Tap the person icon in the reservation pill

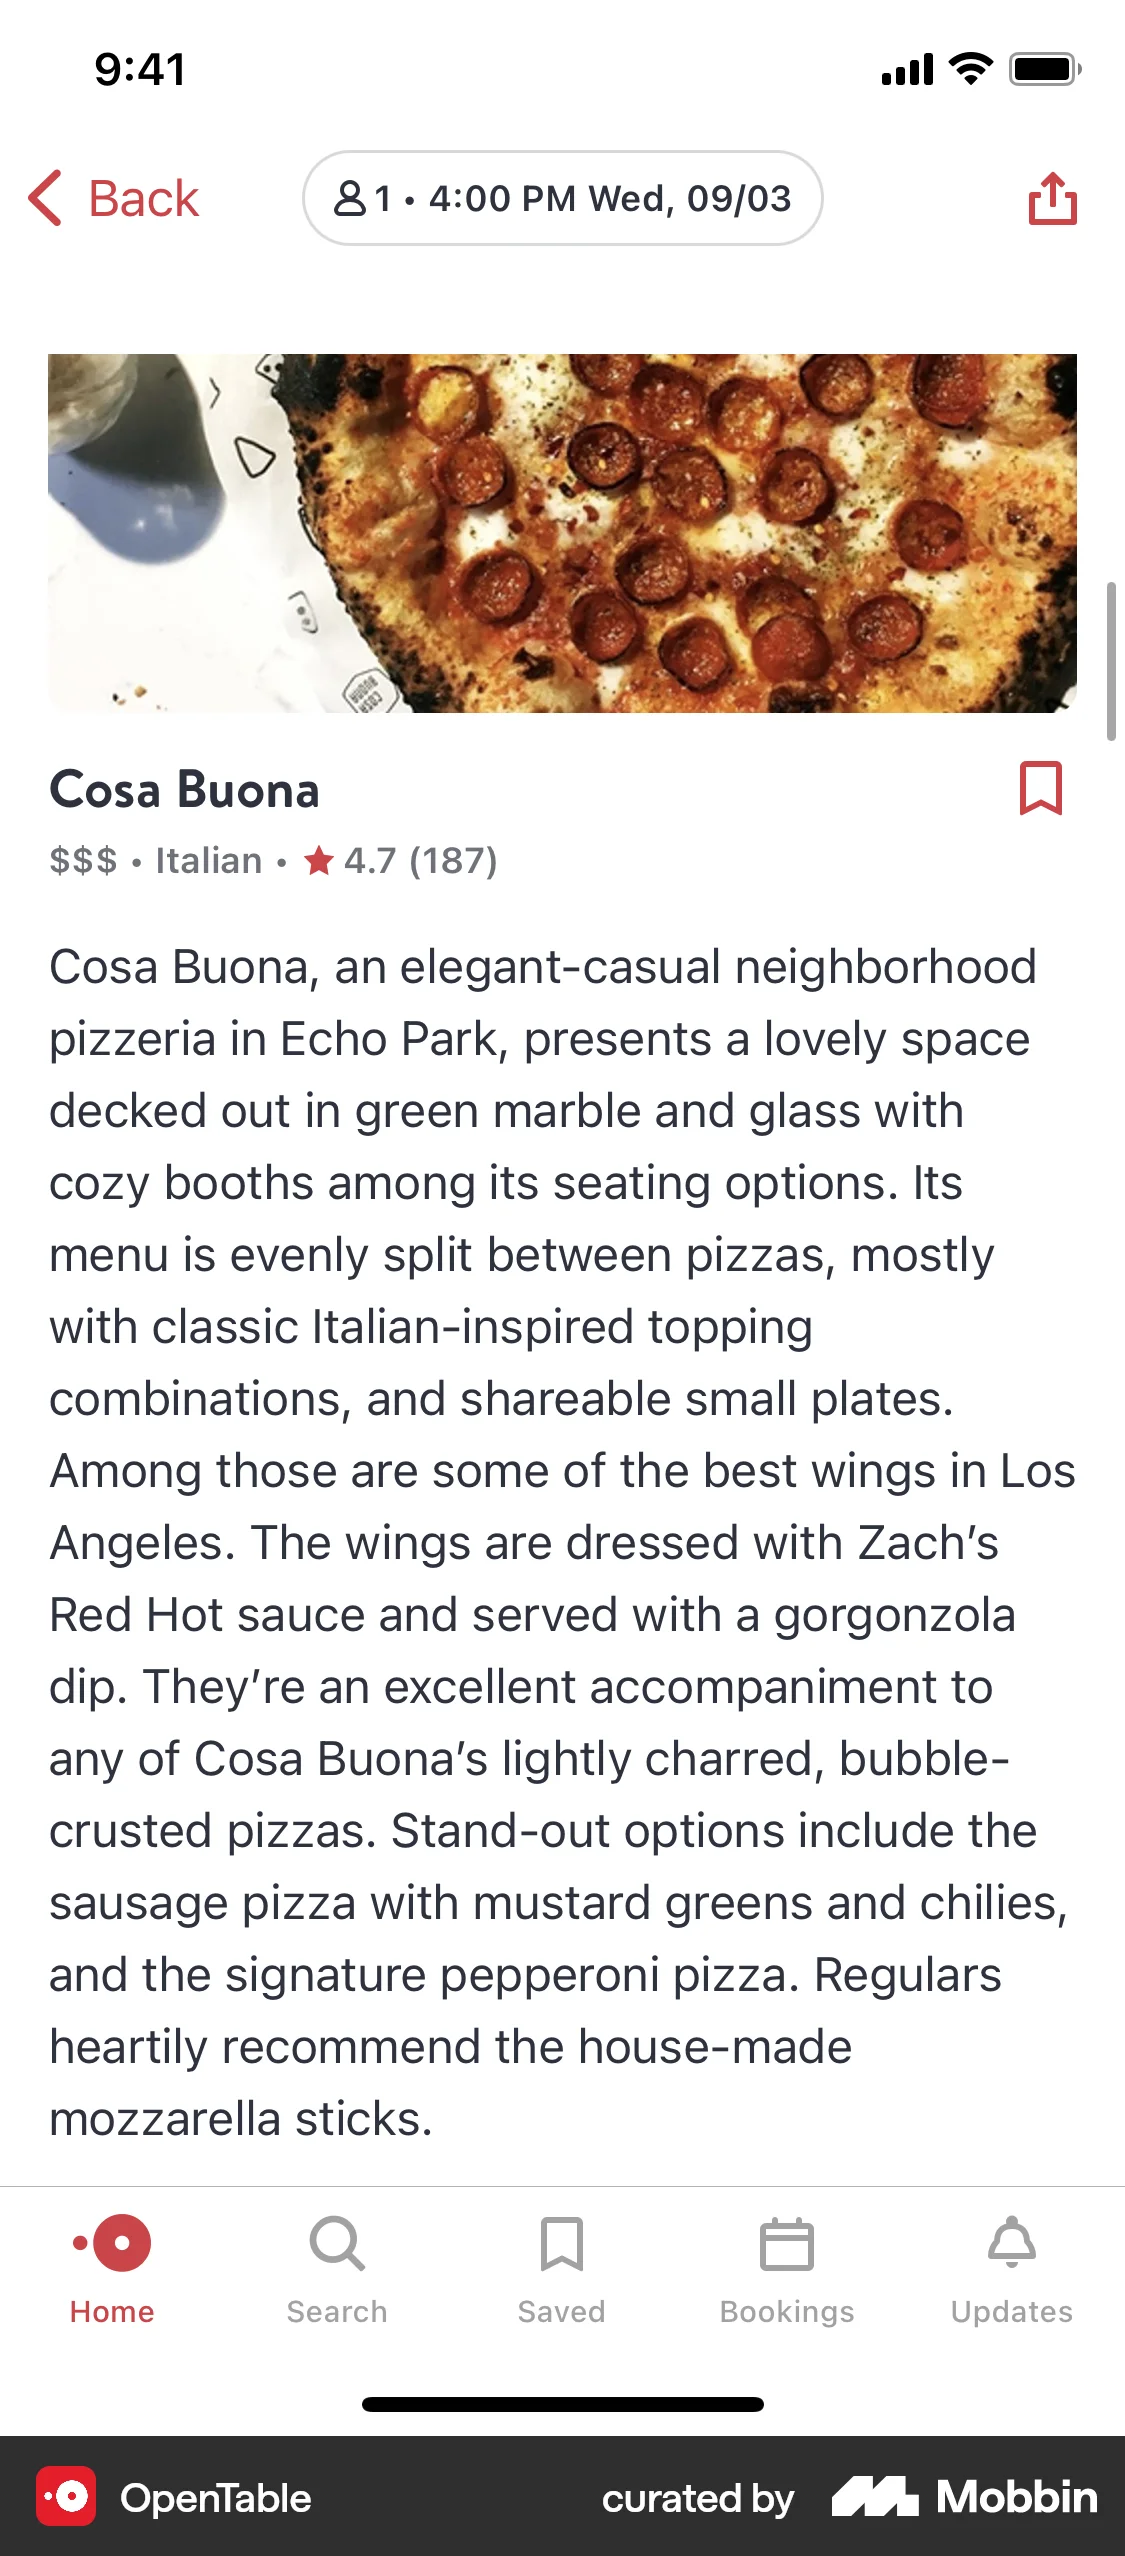coord(350,198)
